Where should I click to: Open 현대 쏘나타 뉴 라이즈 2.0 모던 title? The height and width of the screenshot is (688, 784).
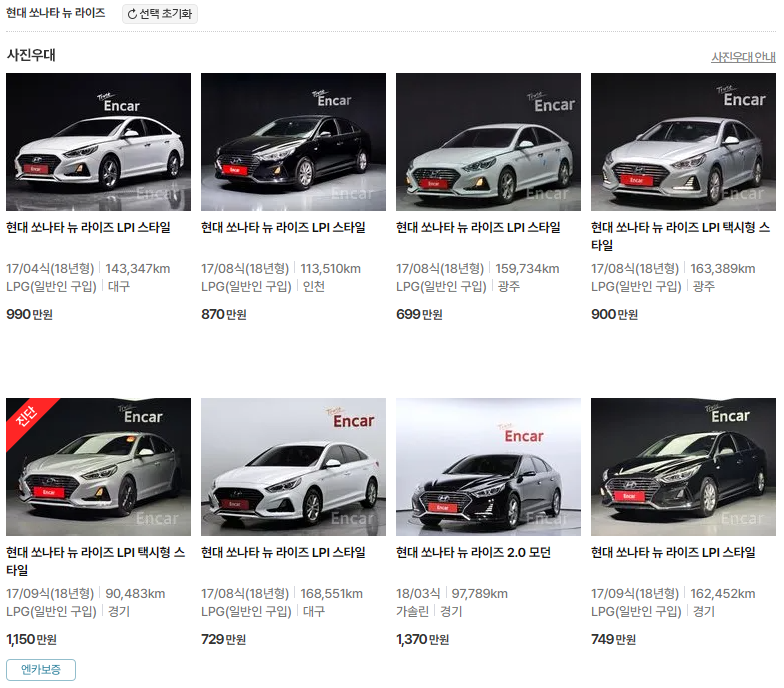coord(474,552)
